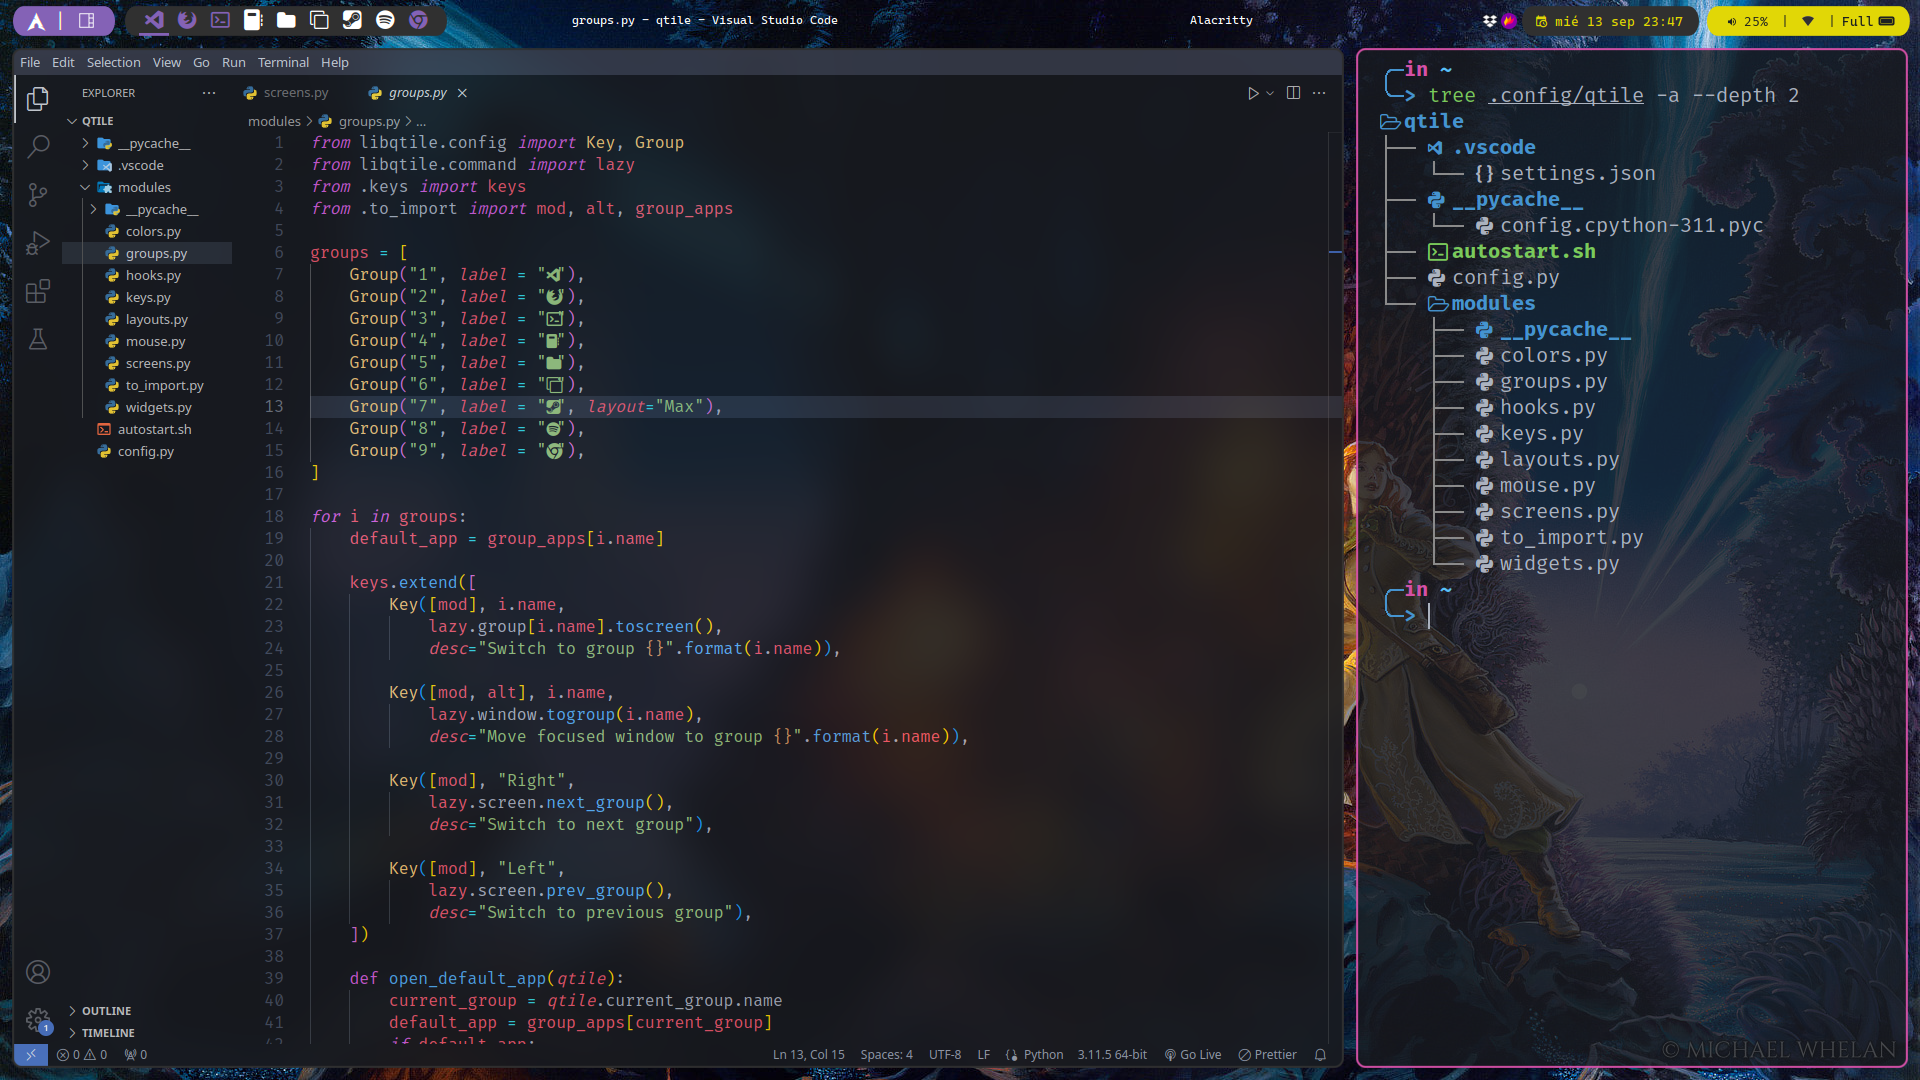Image resolution: width=1920 pixels, height=1080 pixels.
Task: Select config.py in the file explorer
Action: (x=145, y=451)
